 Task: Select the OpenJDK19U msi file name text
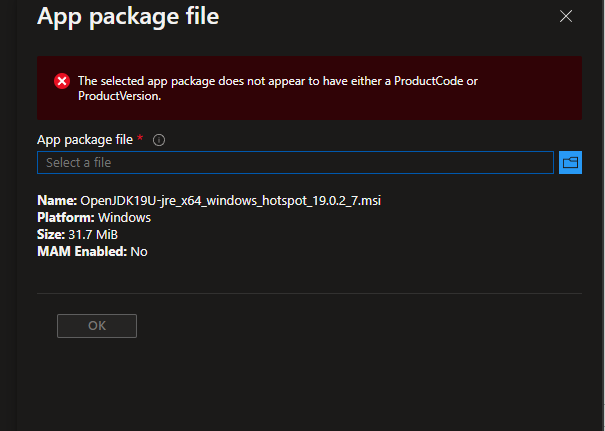pos(230,201)
